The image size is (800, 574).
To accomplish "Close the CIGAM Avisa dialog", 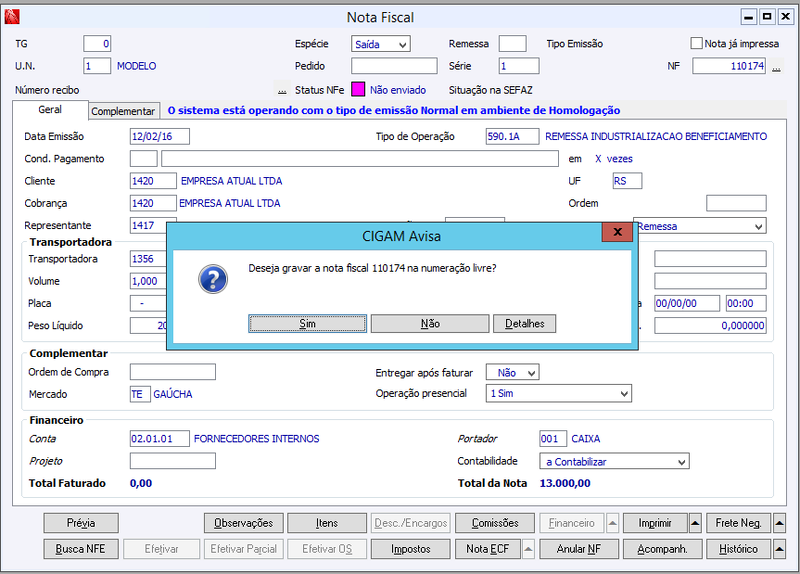I will point(617,232).
